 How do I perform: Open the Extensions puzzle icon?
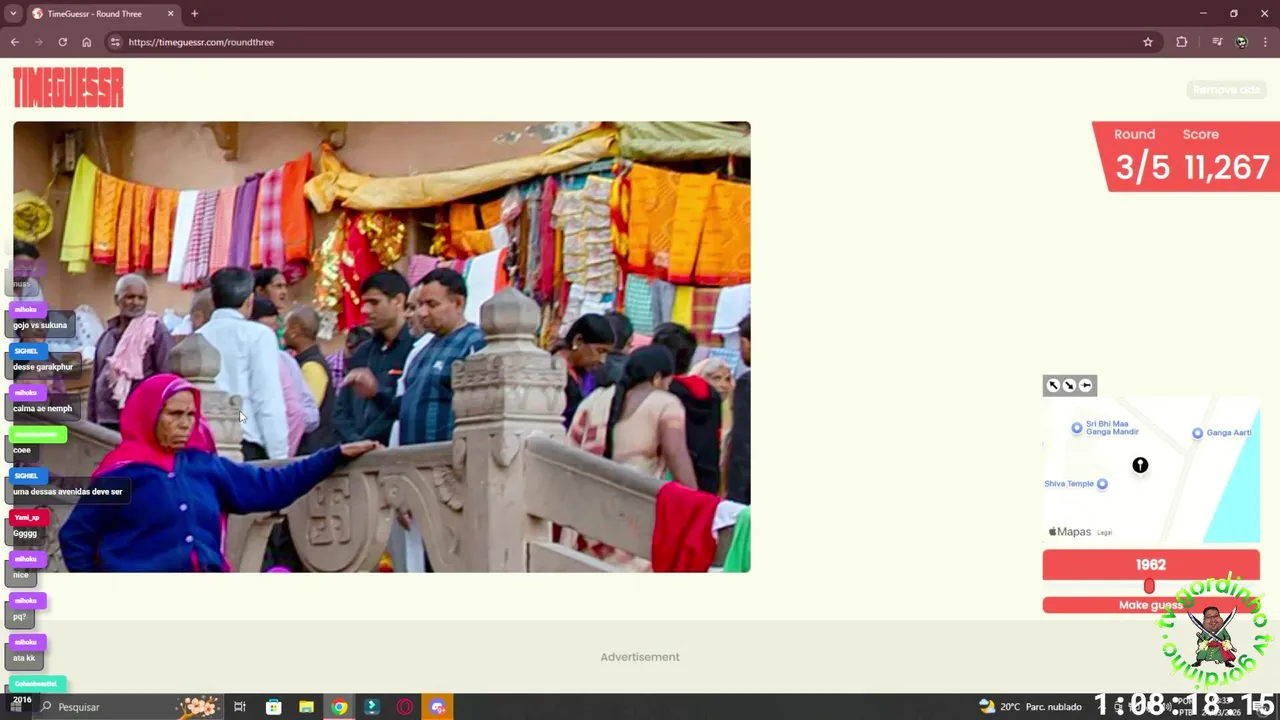[1182, 42]
